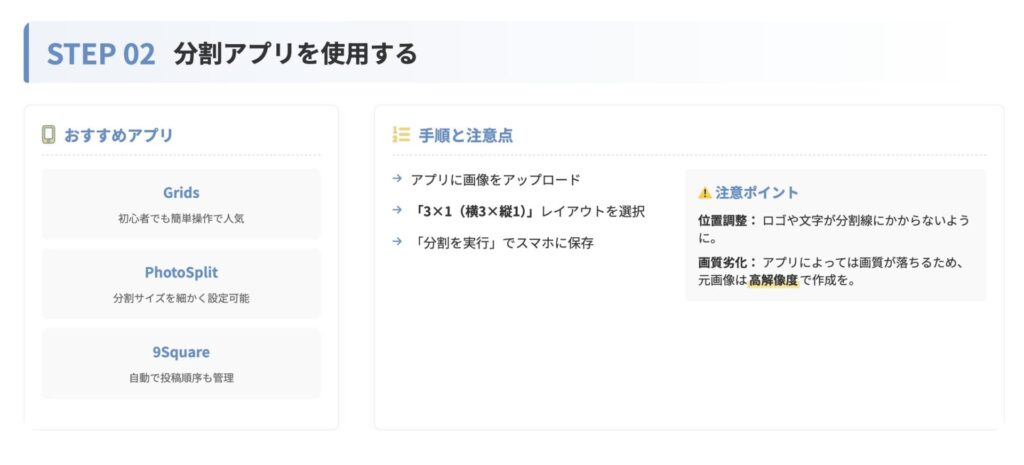Select the Grids app card
The width and height of the screenshot is (1024, 465).
[181, 203]
